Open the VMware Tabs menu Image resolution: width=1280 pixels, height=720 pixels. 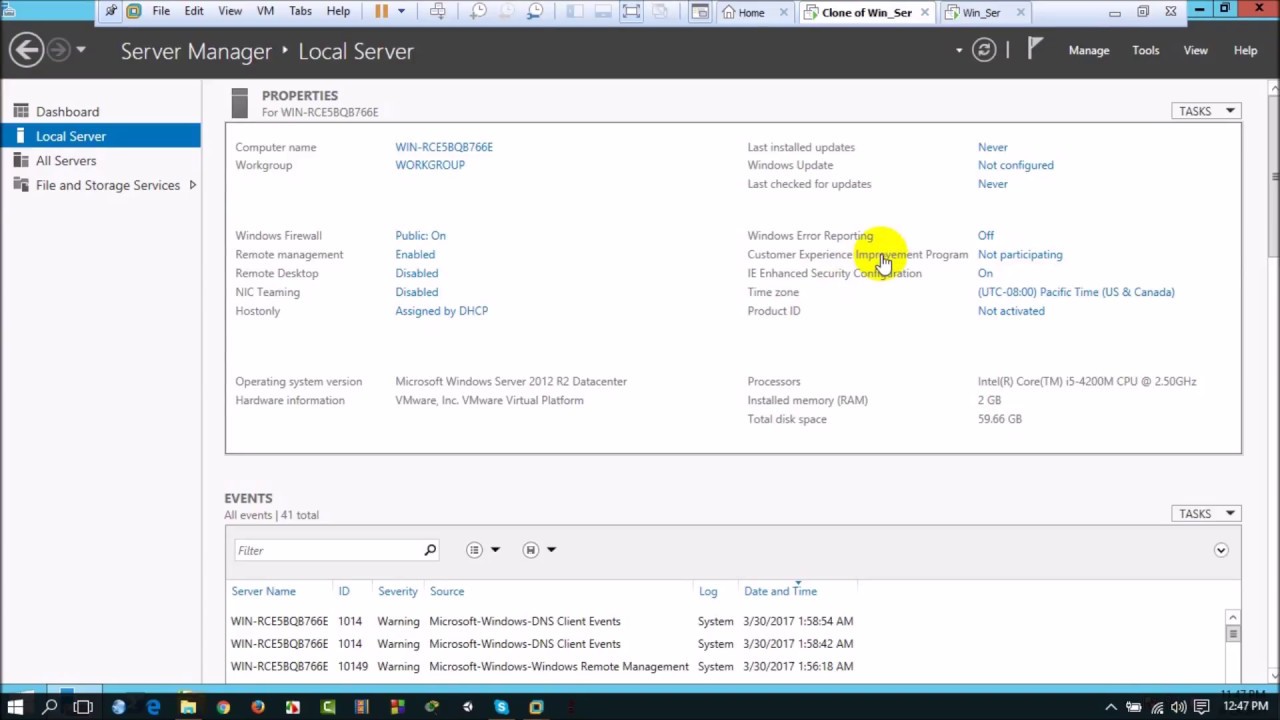click(300, 12)
